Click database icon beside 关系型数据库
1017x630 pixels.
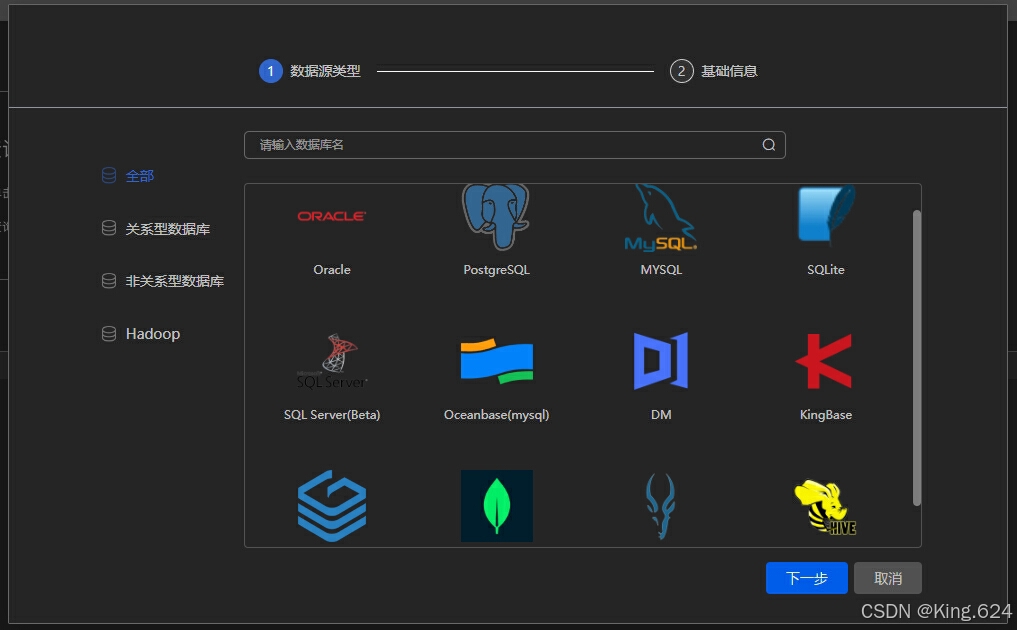[x=109, y=228]
